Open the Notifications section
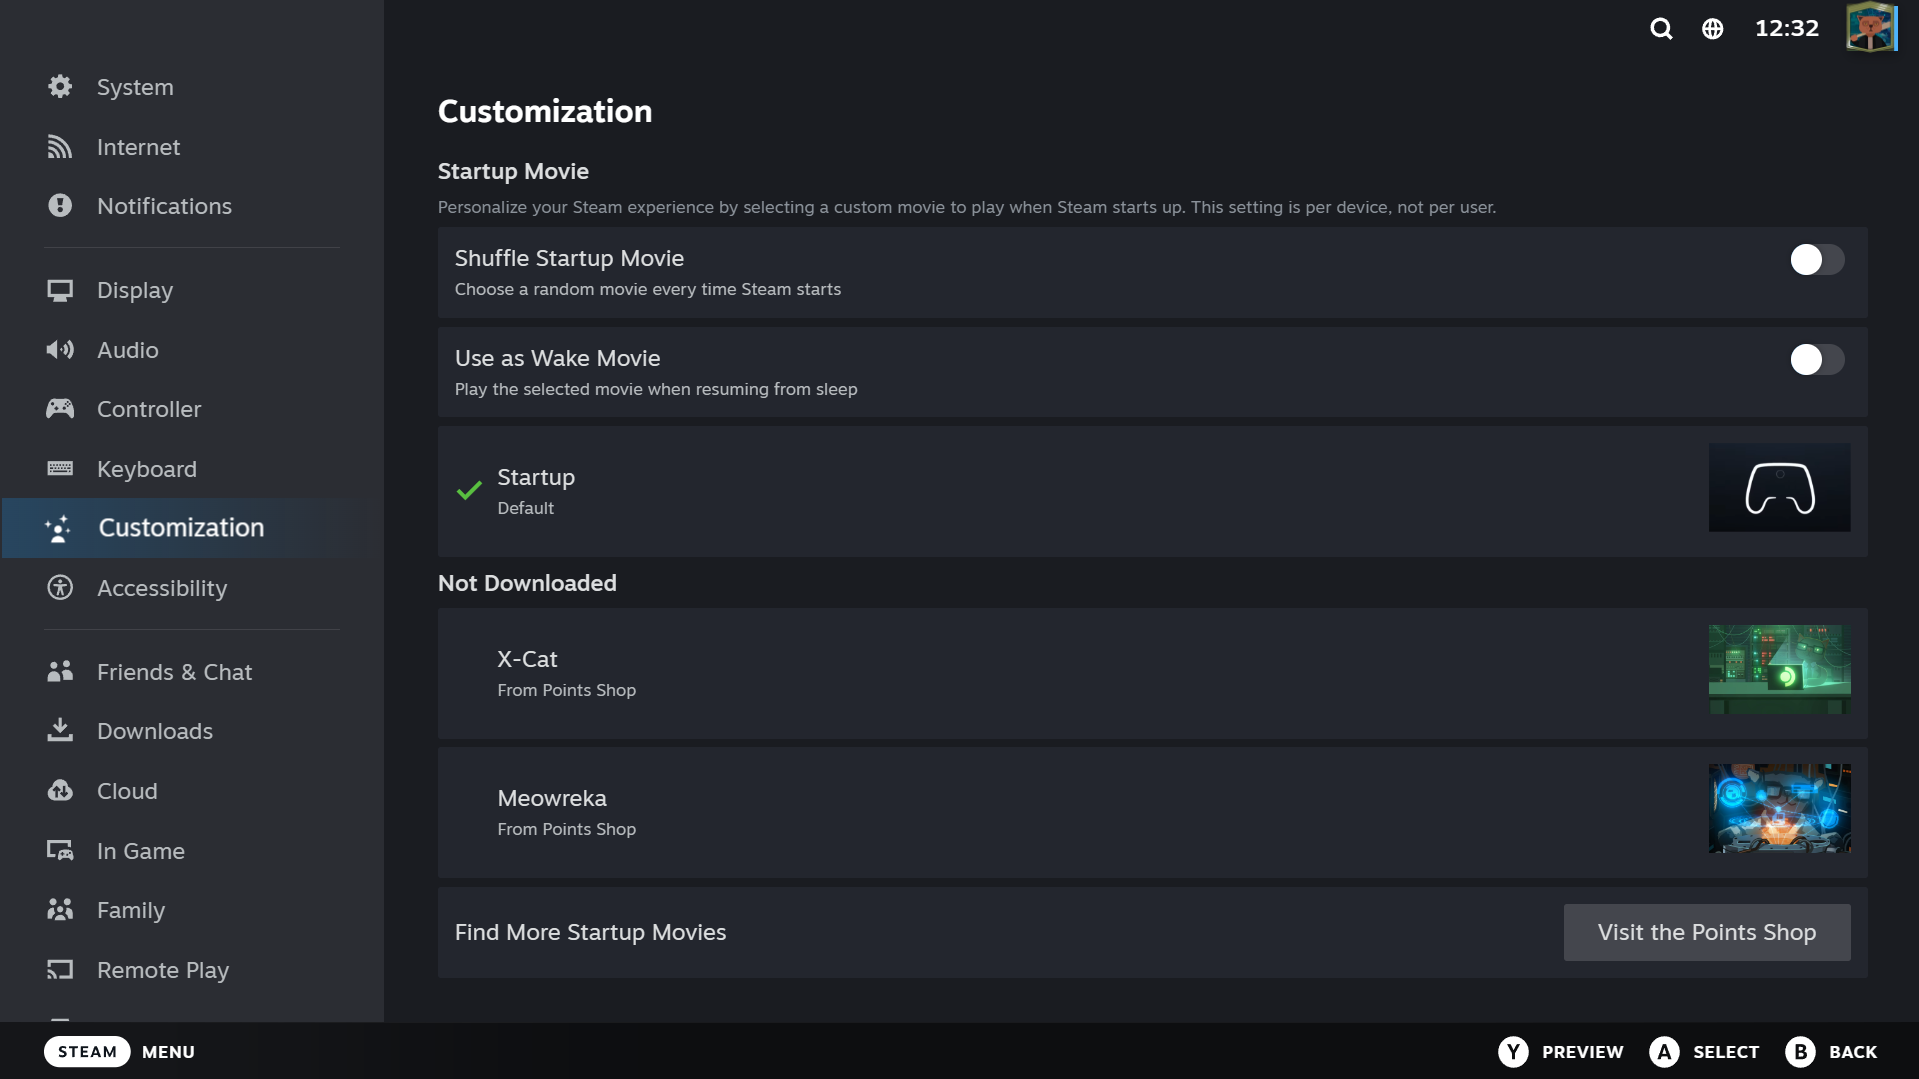The height and width of the screenshot is (1079, 1919). [x=164, y=206]
